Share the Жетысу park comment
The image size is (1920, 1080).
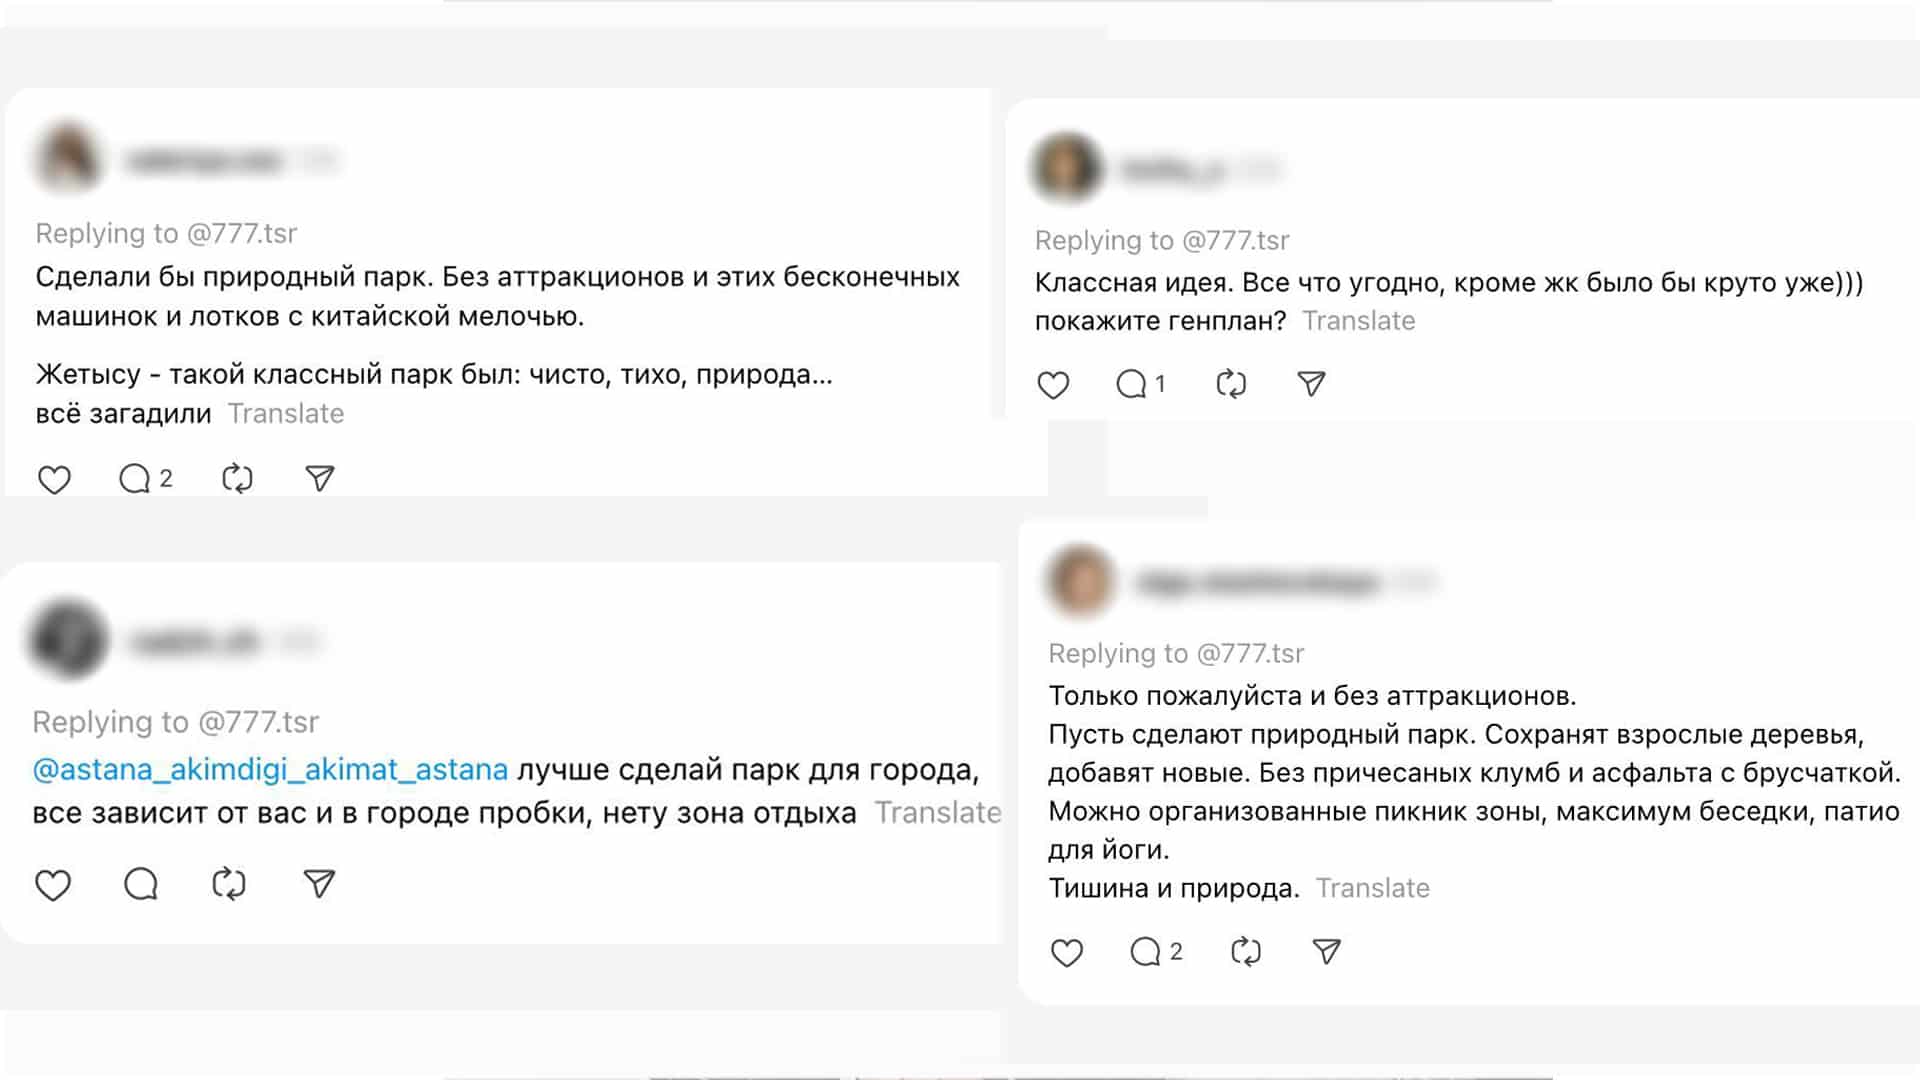pos(319,479)
